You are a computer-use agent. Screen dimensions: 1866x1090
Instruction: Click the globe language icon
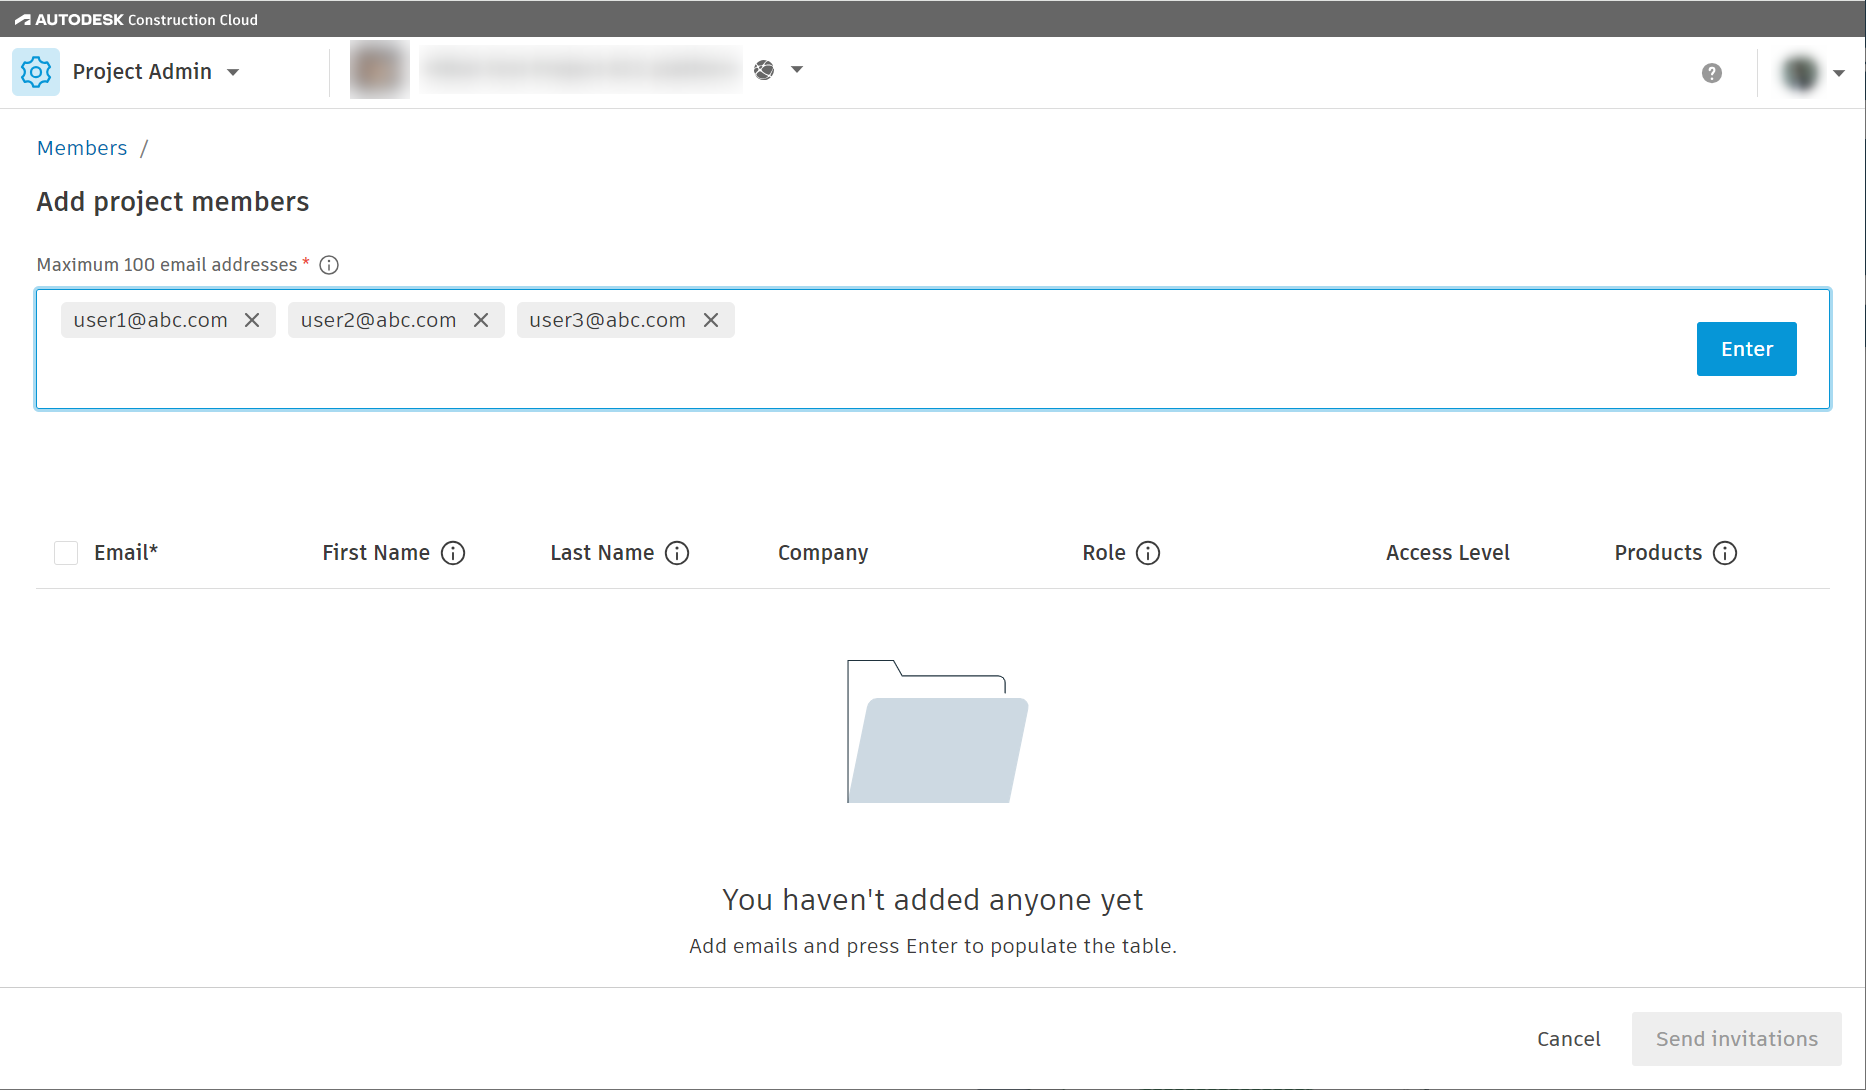point(764,69)
